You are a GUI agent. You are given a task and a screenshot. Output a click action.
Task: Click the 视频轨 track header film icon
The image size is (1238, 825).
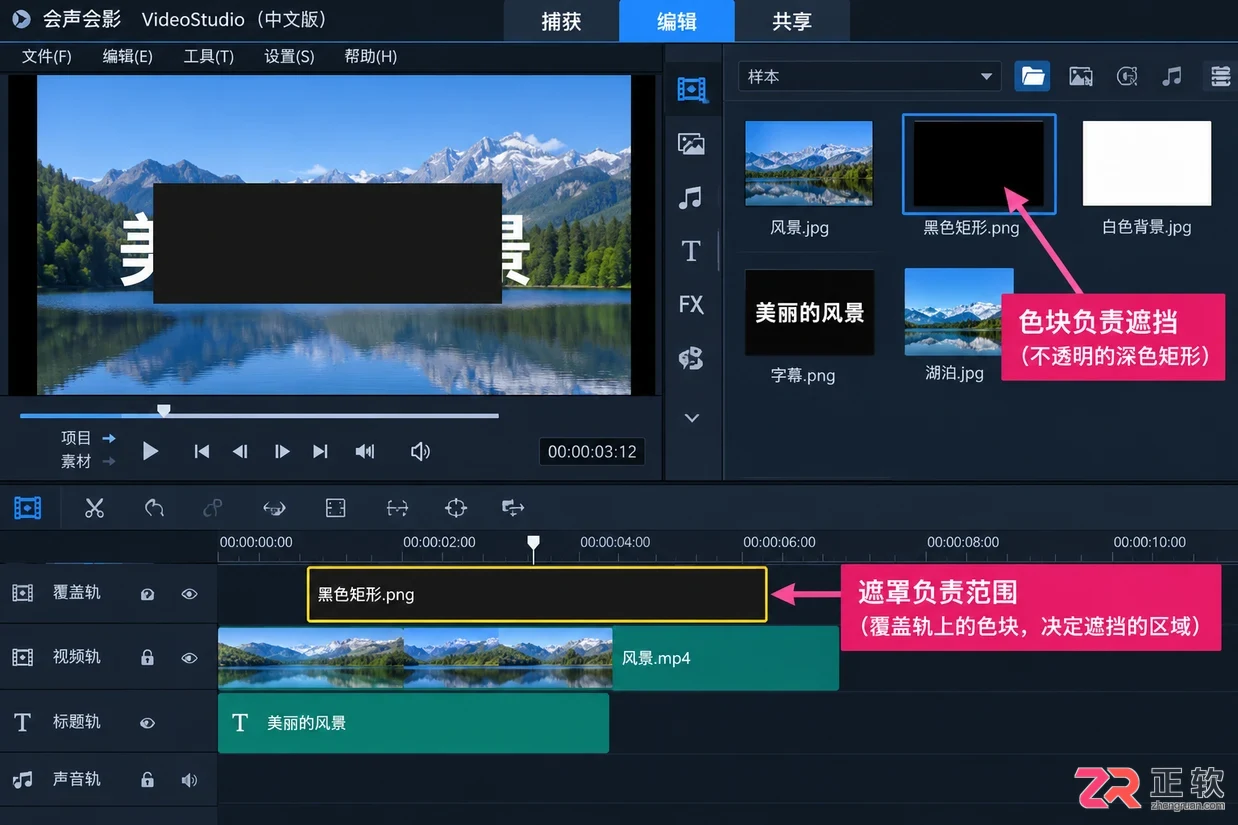[x=23, y=657]
